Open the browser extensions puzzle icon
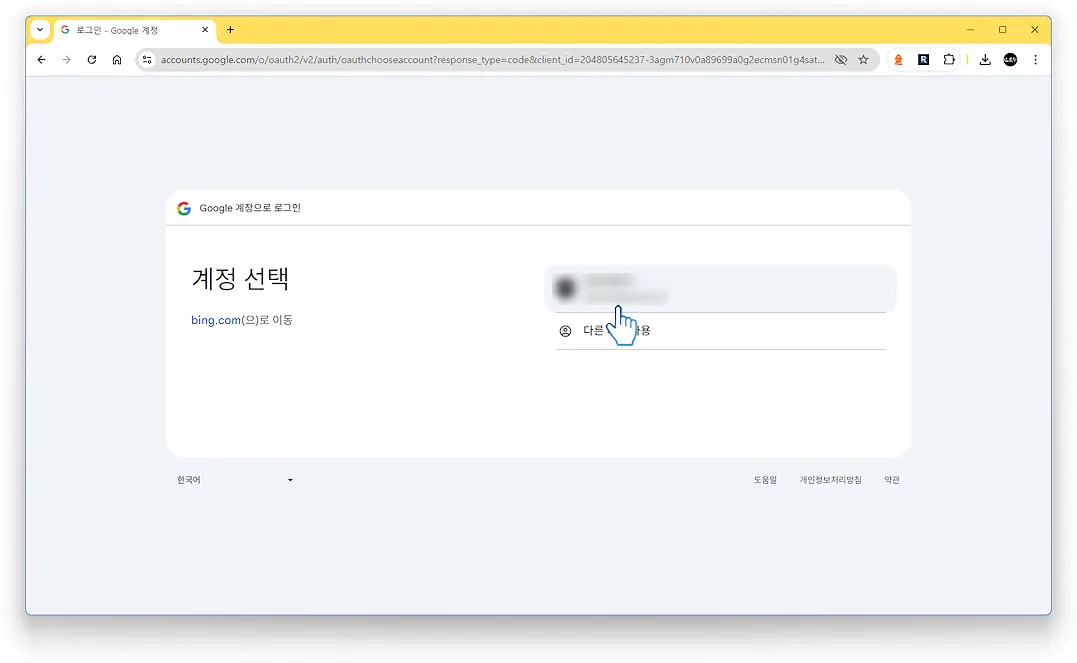Viewport: 1077px width, 663px height. tap(948, 59)
